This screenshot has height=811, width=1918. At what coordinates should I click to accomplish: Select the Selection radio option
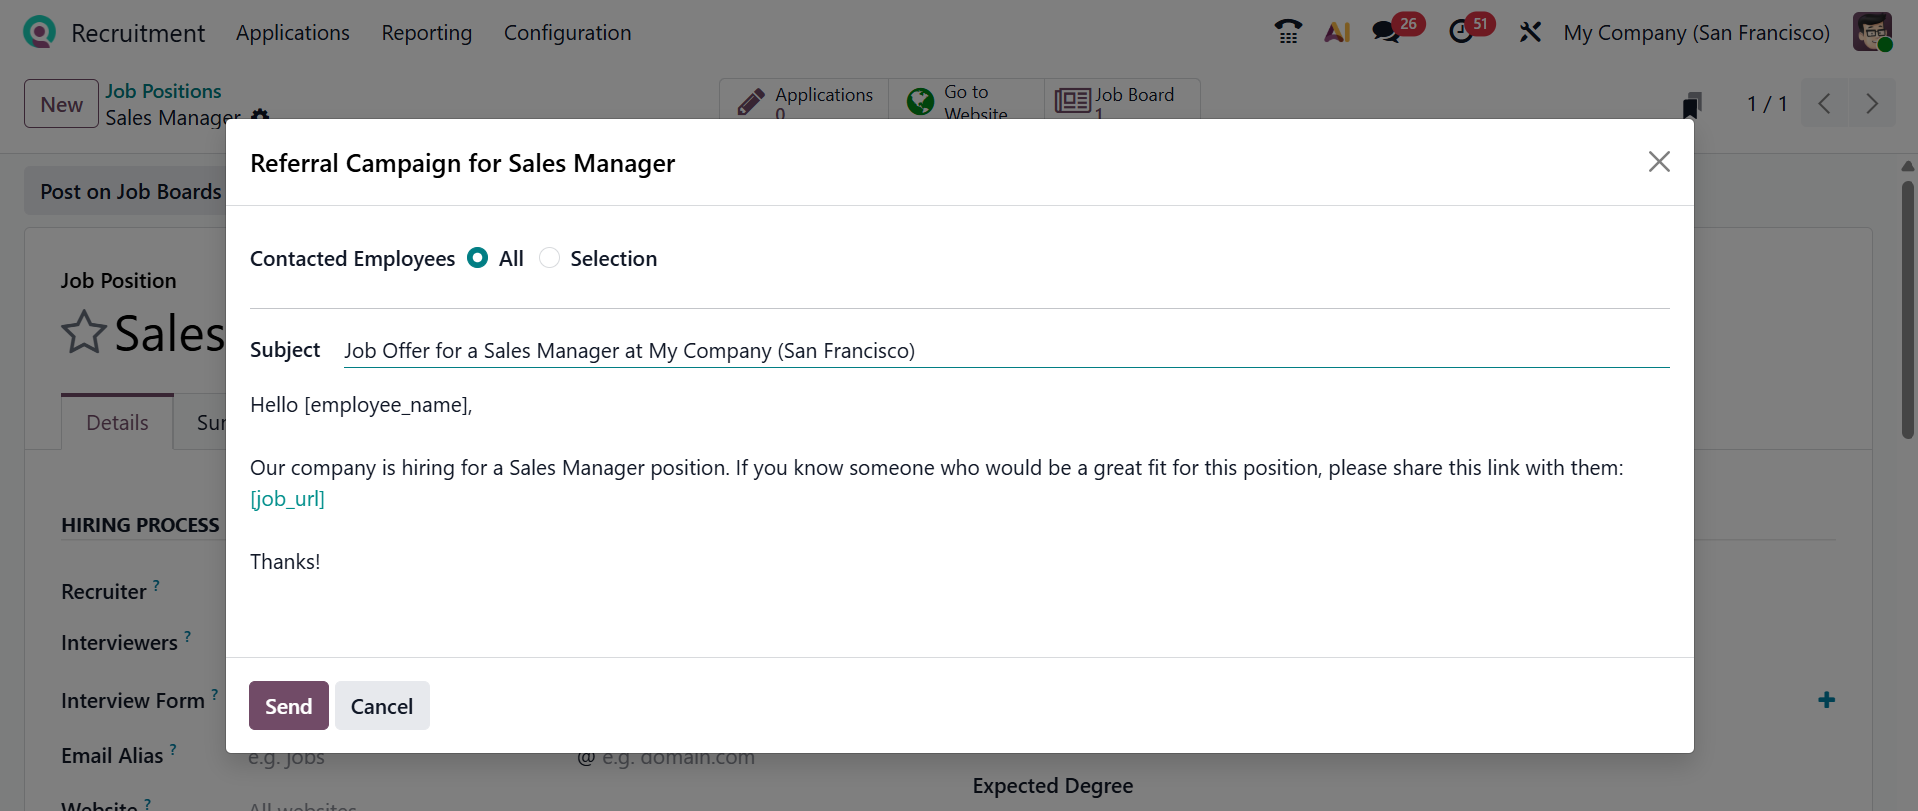pyautogui.click(x=549, y=258)
